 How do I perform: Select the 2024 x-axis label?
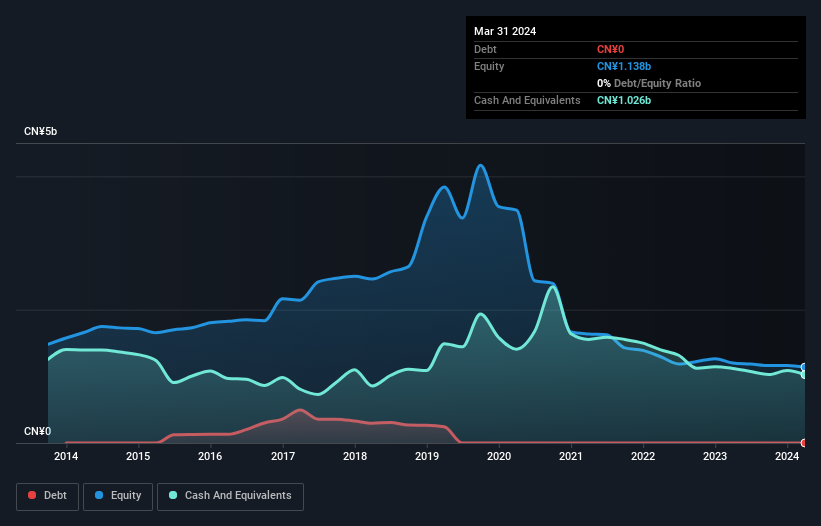click(x=787, y=456)
